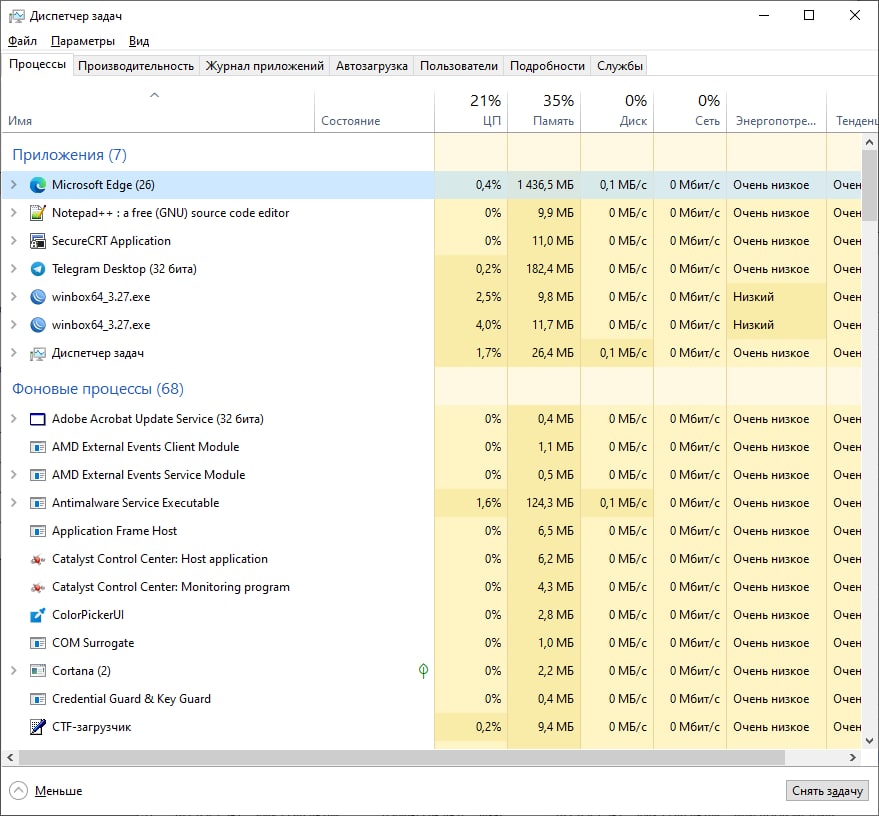
Task: Click the AMD External Events Service Module icon
Action: coord(38,475)
